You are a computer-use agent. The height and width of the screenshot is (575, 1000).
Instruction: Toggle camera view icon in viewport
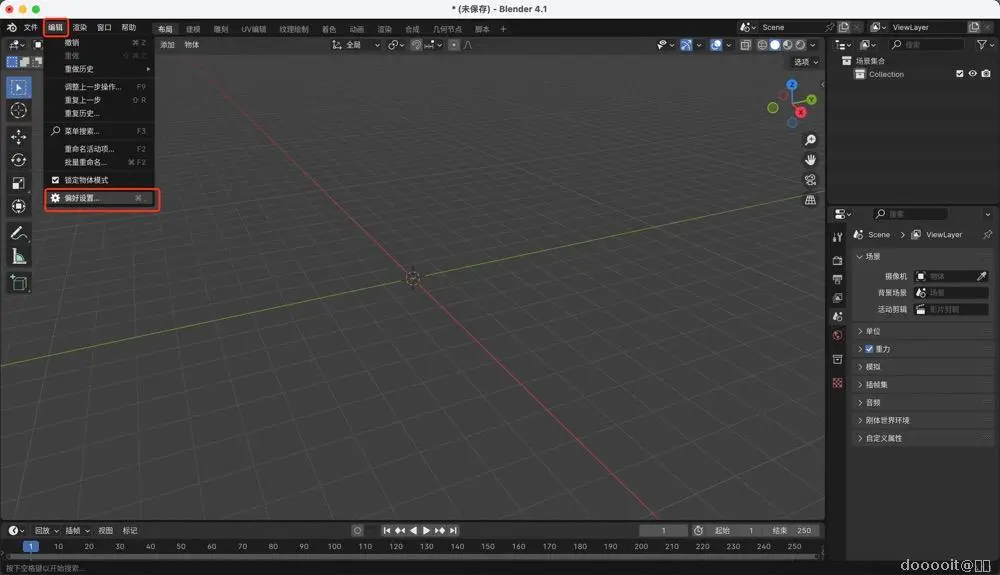[x=810, y=180]
